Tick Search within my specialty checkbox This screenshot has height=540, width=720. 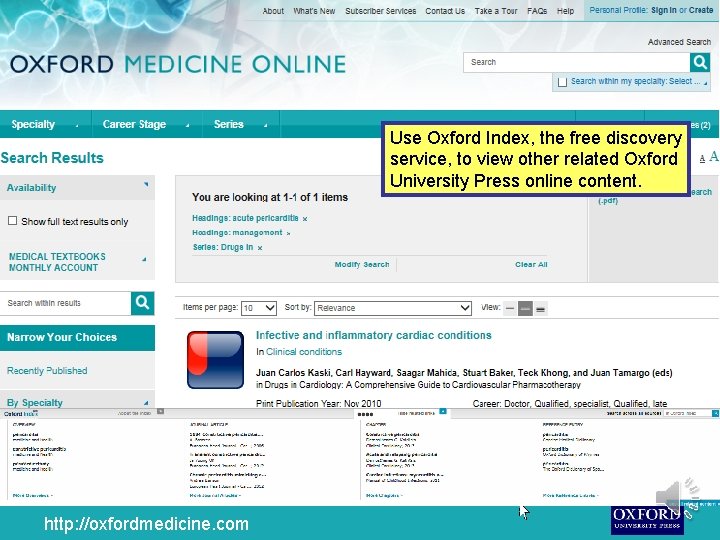562,82
